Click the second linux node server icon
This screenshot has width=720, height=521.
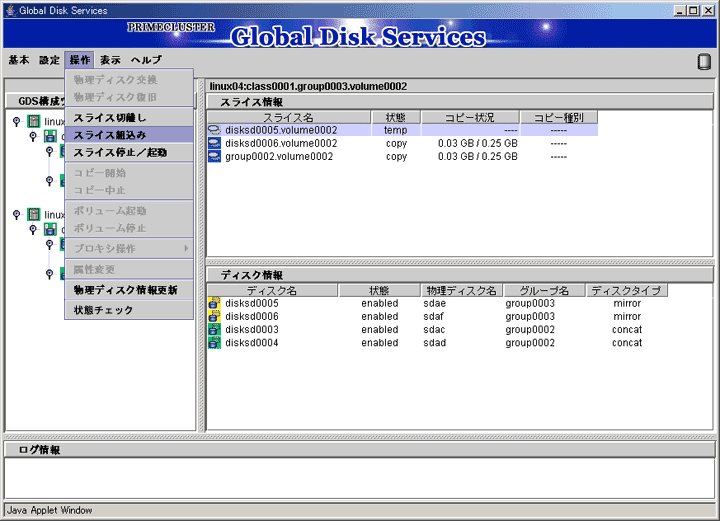pos(34,214)
